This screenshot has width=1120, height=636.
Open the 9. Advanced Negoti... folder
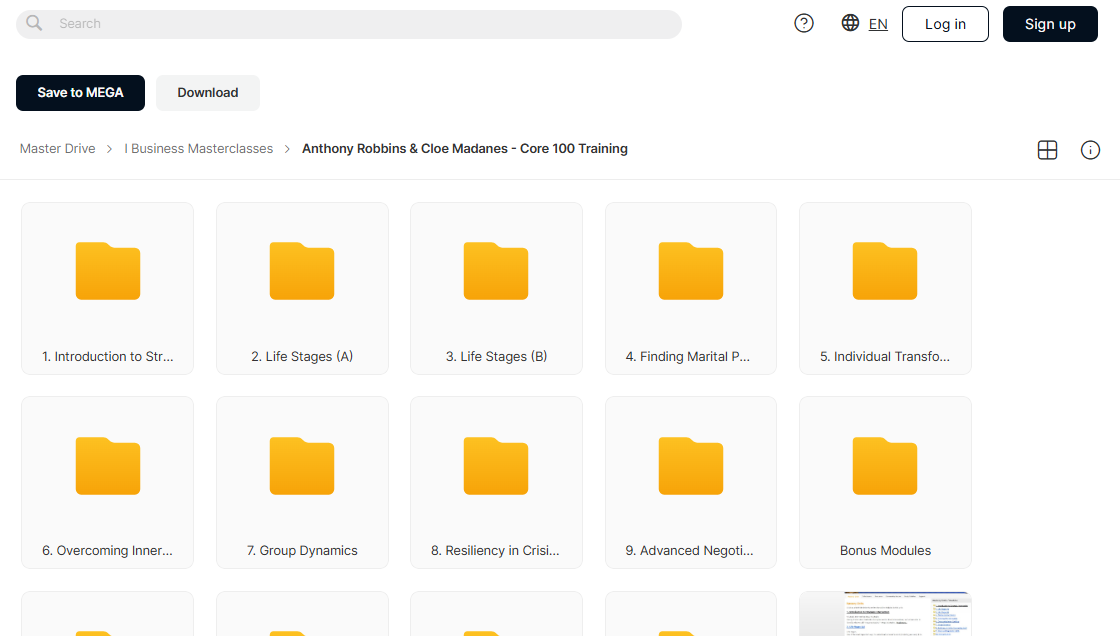[x=691, y=483]
